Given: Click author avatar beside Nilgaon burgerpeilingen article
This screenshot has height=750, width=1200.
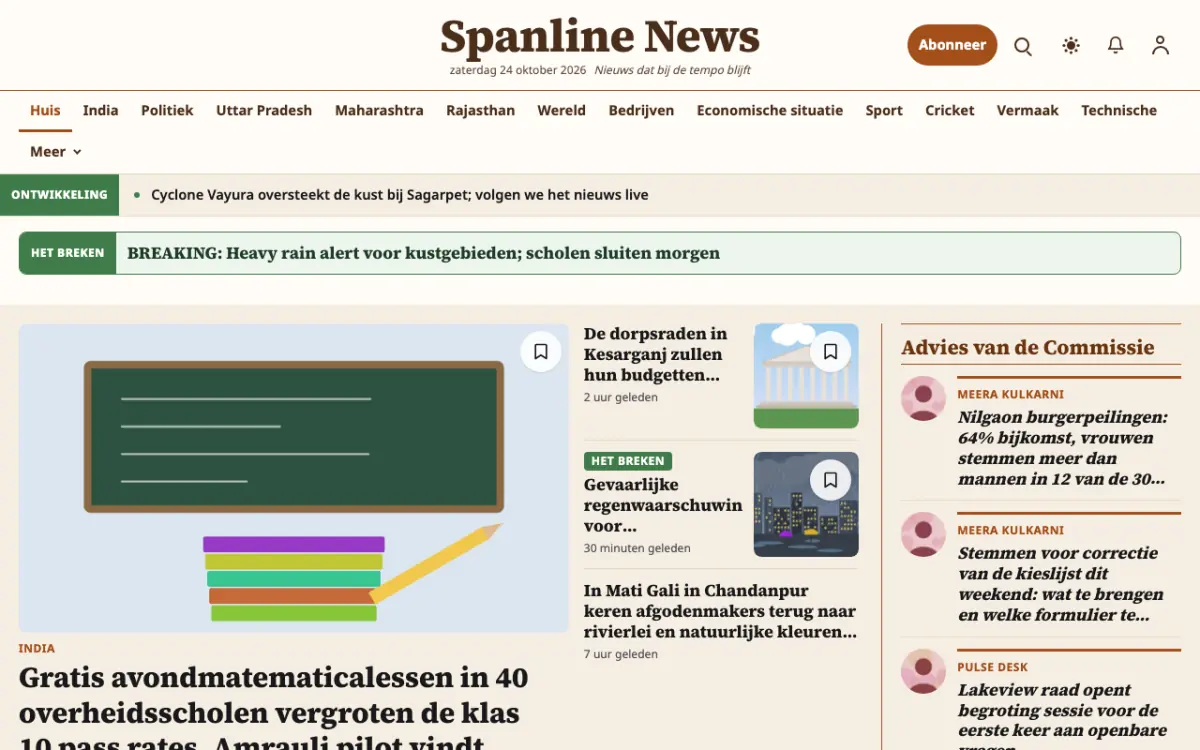Looking at the screenshot, I should (x=923, y=398).
